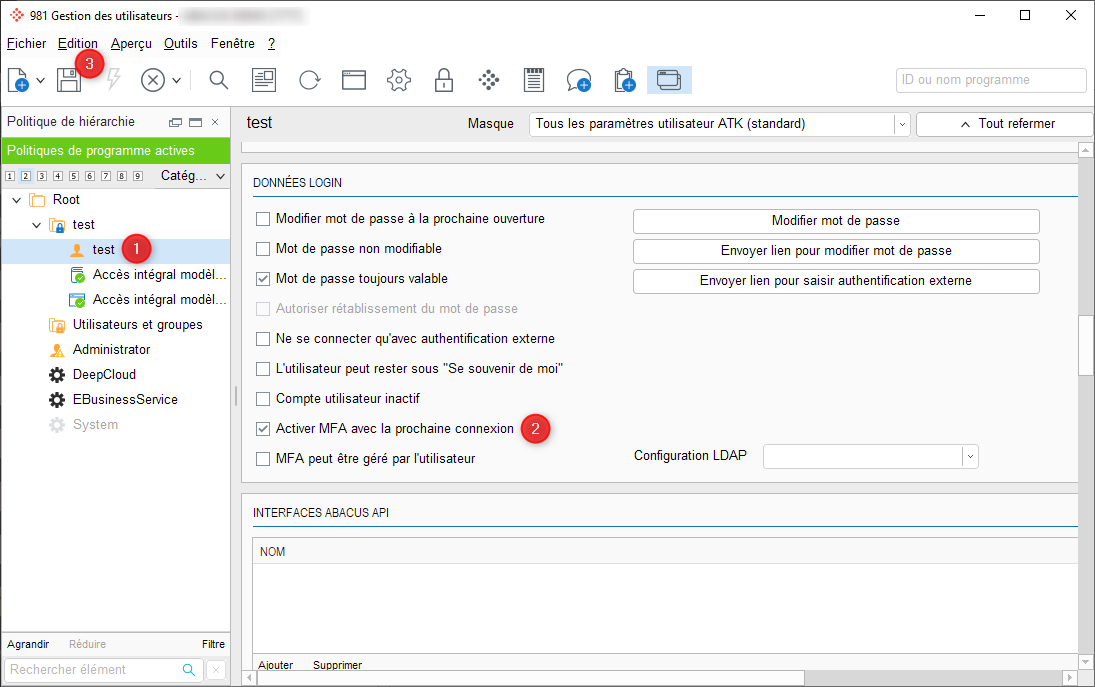Image resolution: width=1095 pixels, height=687 pixels.
Task: Click the padlock icon in toolbar
Action: tap(444, 80)
